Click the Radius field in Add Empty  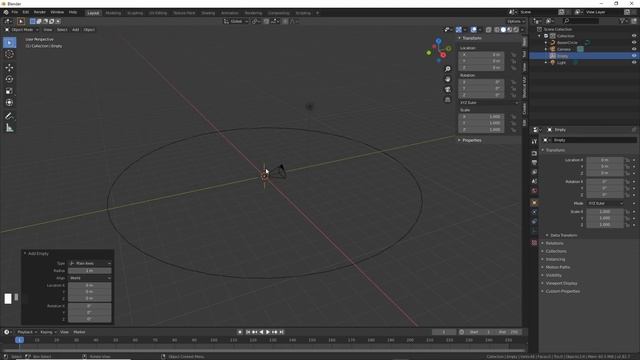90,271
